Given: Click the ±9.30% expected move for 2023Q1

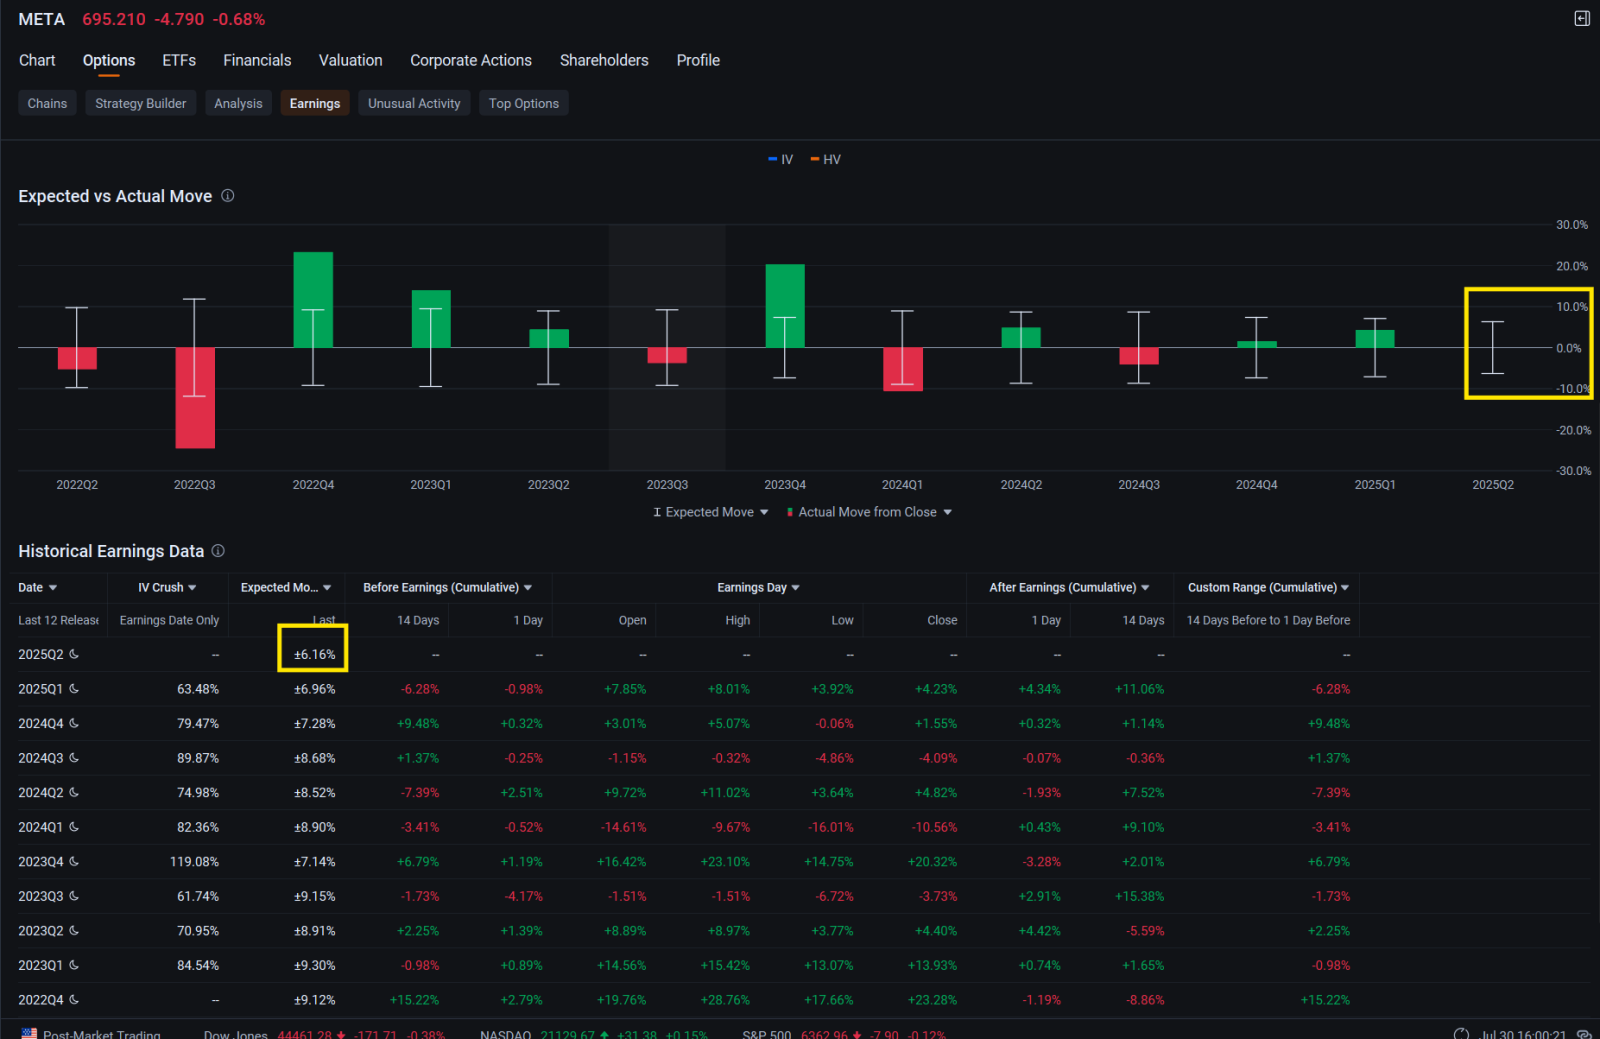Looking at the screenshot, I should [x=315, y=965].
